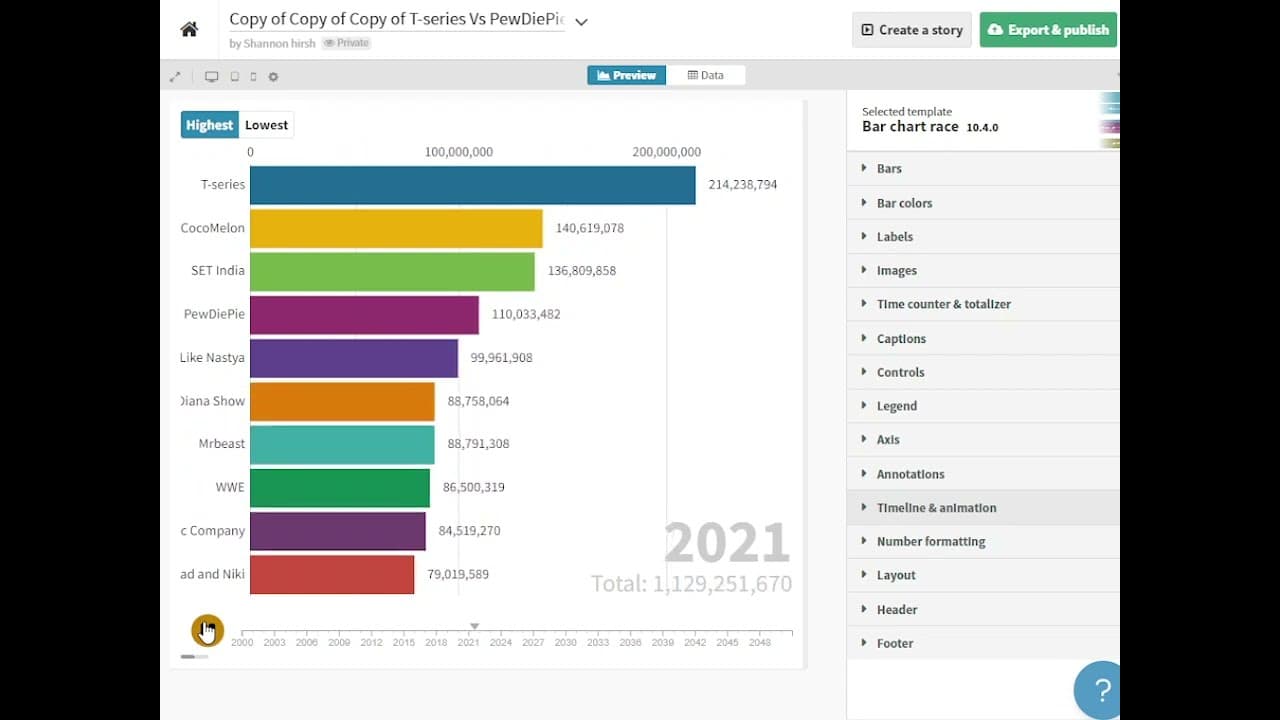This screenshot has height=720, width=1280.
Task: Select the desktop preview icon
Action: pyautogui.click(x=211, y=76)
